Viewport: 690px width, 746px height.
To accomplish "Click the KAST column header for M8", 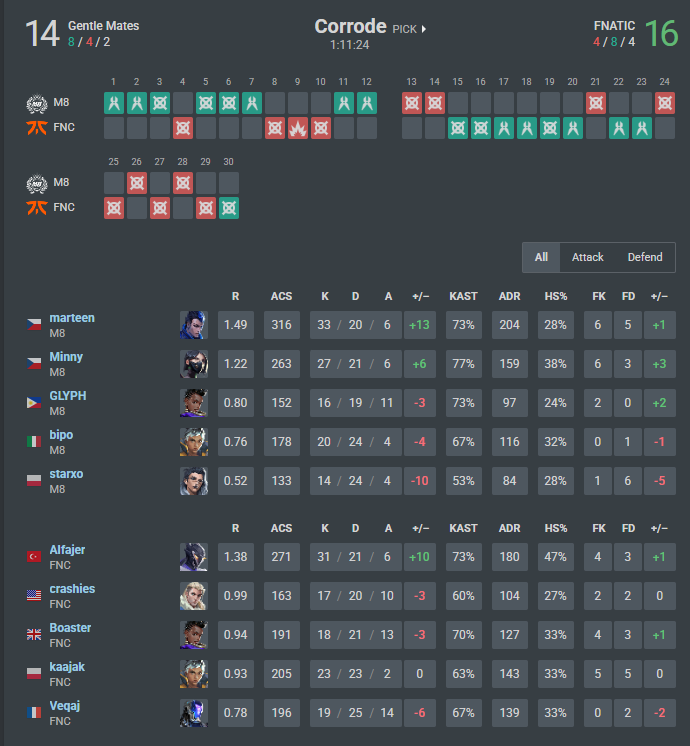I will pyautogui.click(x=463, y=296).
